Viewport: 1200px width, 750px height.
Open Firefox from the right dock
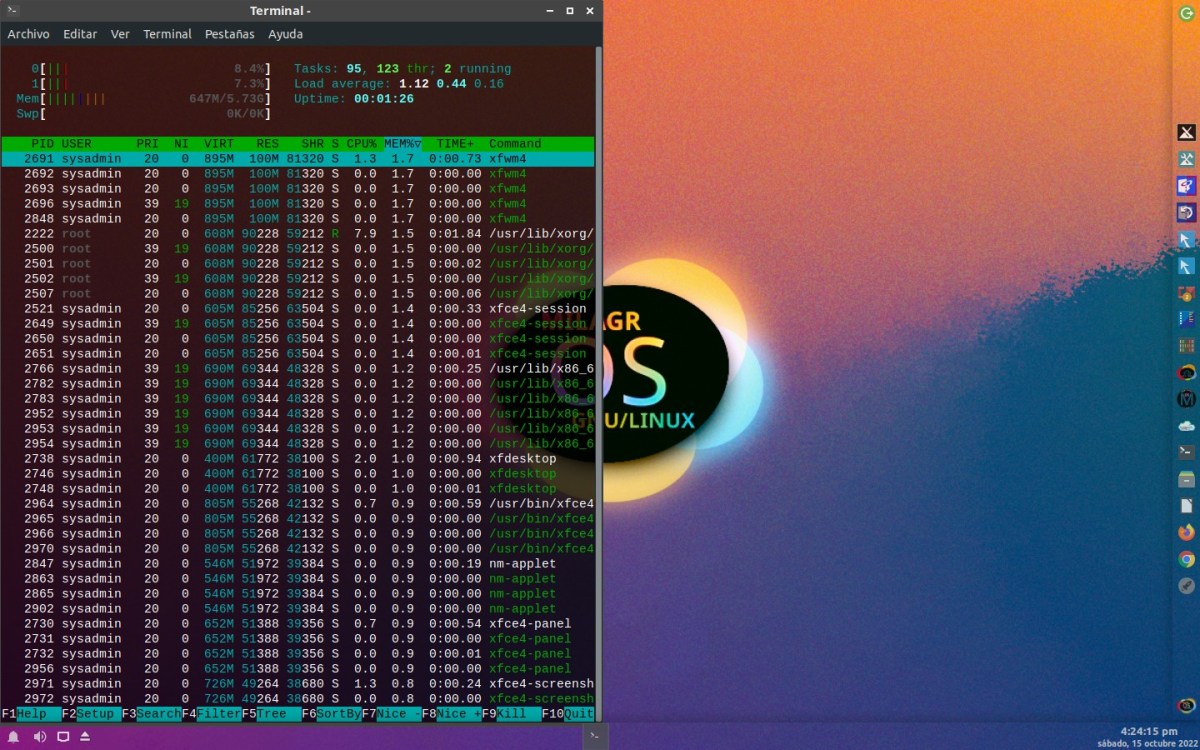1186,532
